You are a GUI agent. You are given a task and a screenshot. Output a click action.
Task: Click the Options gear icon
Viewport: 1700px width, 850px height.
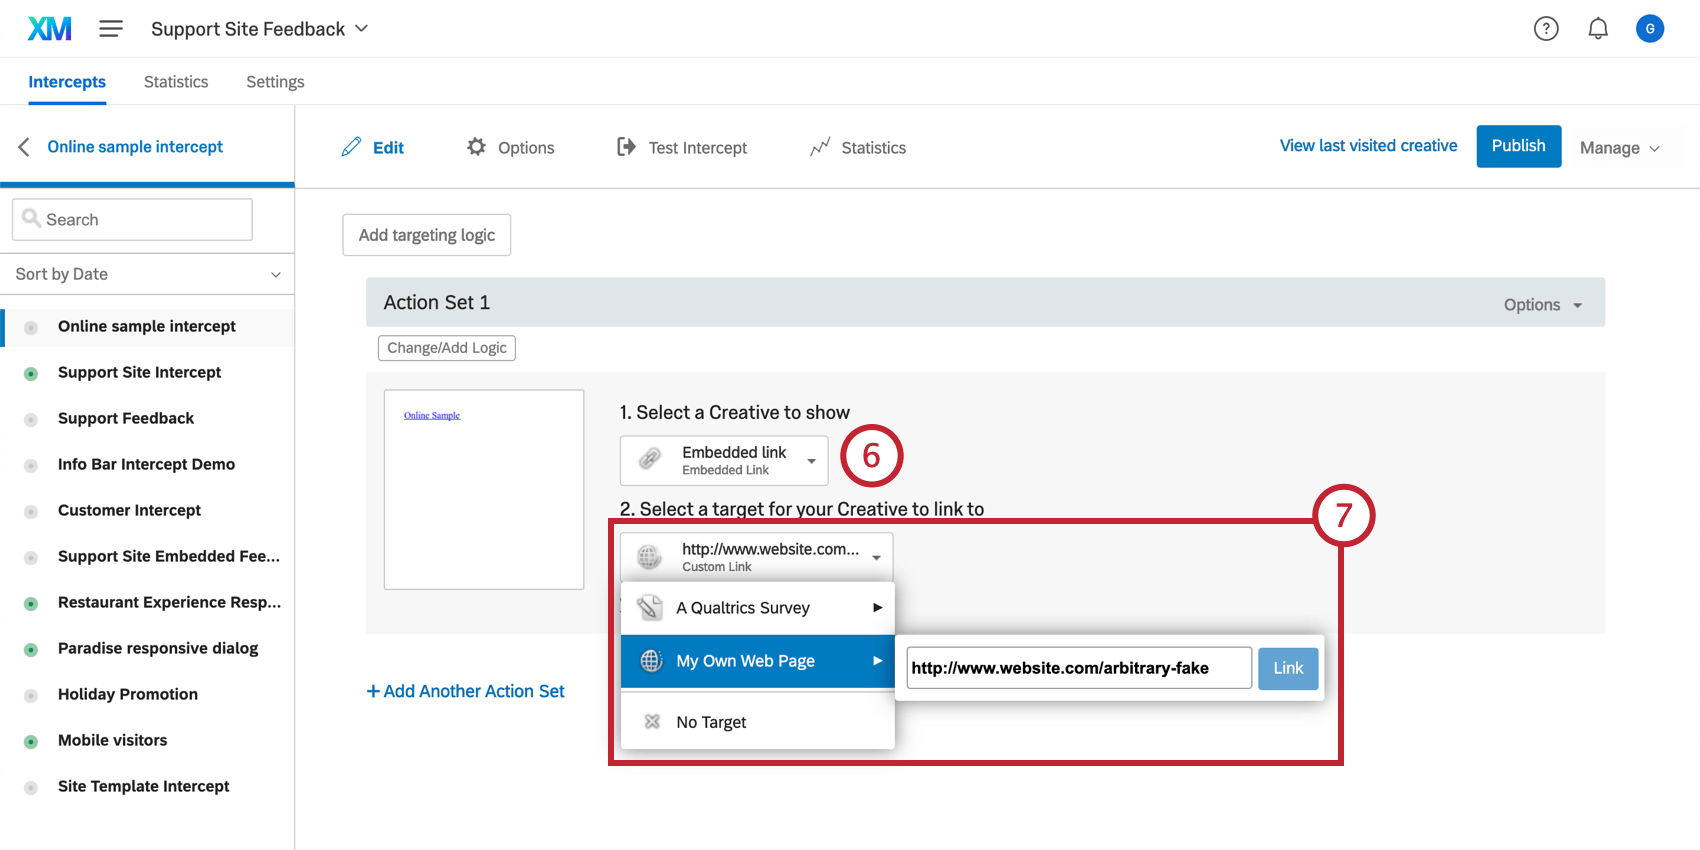(477, 147)
